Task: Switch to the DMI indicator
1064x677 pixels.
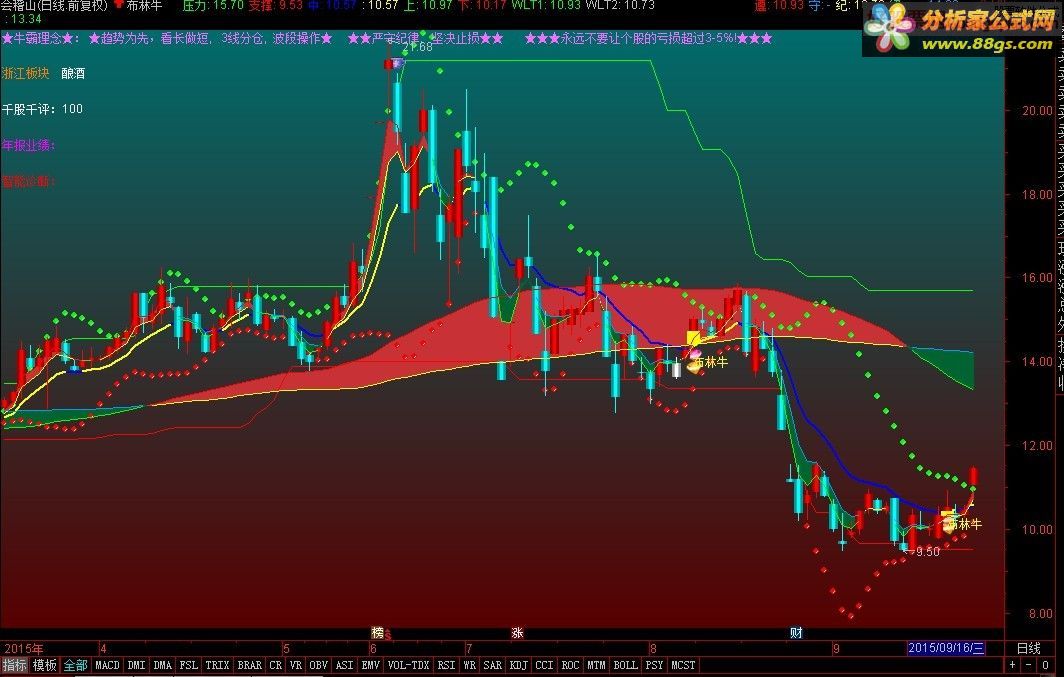Action: tap(136, 665)
